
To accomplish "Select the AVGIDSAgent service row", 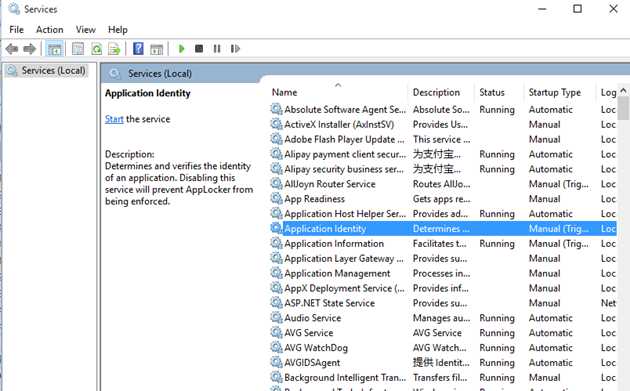I will click(443, 362).
